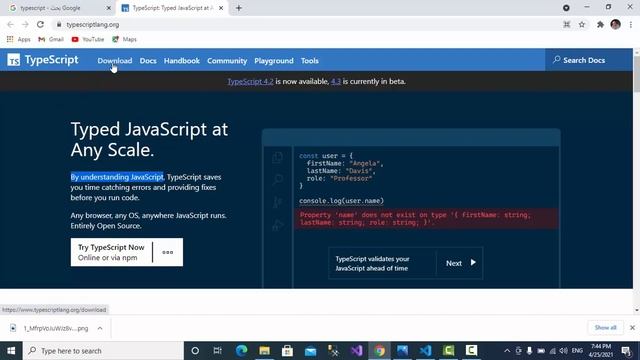Click the Chrome icon on taskbar

(380, 351)
